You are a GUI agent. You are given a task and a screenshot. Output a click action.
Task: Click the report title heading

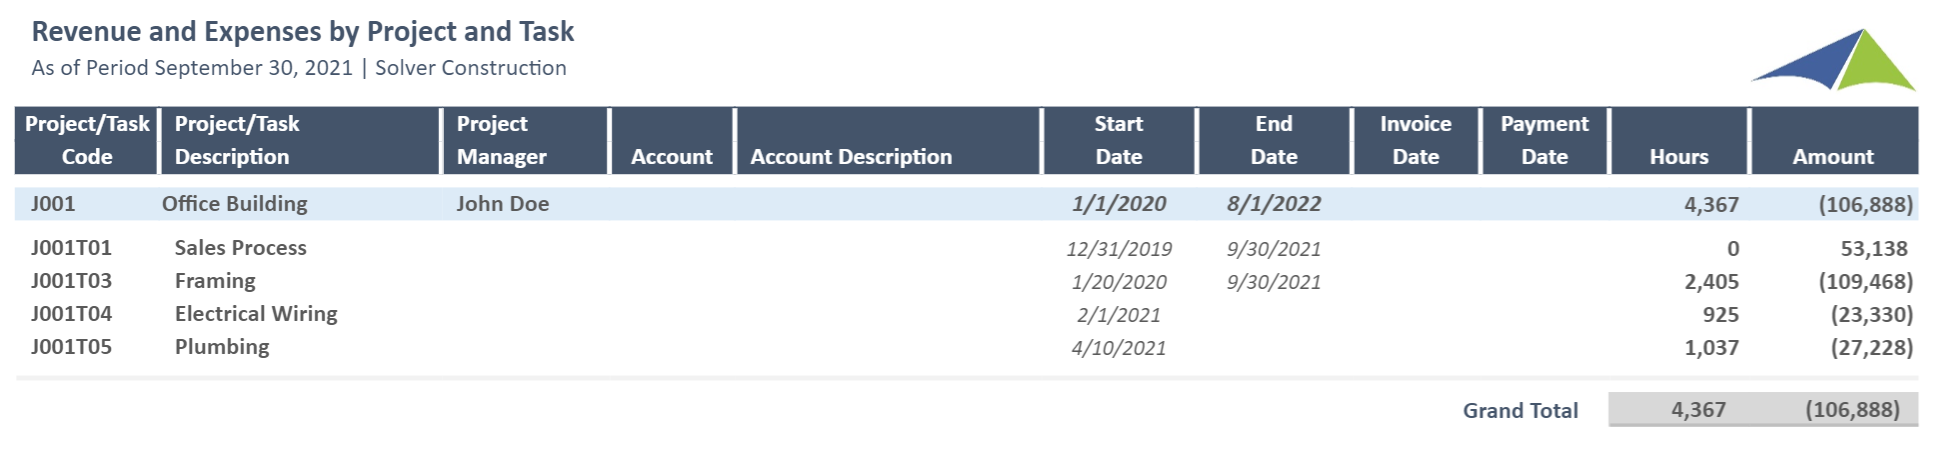pyautogui.click(x=303, y=32)
